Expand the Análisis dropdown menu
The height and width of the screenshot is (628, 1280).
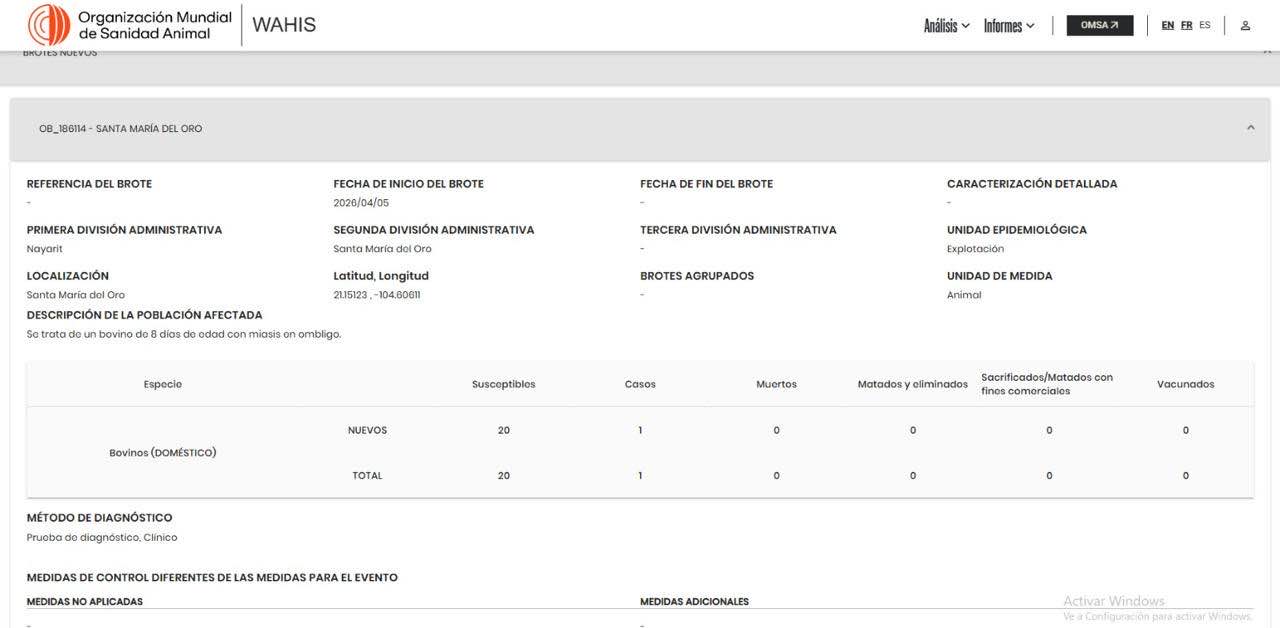946,26
